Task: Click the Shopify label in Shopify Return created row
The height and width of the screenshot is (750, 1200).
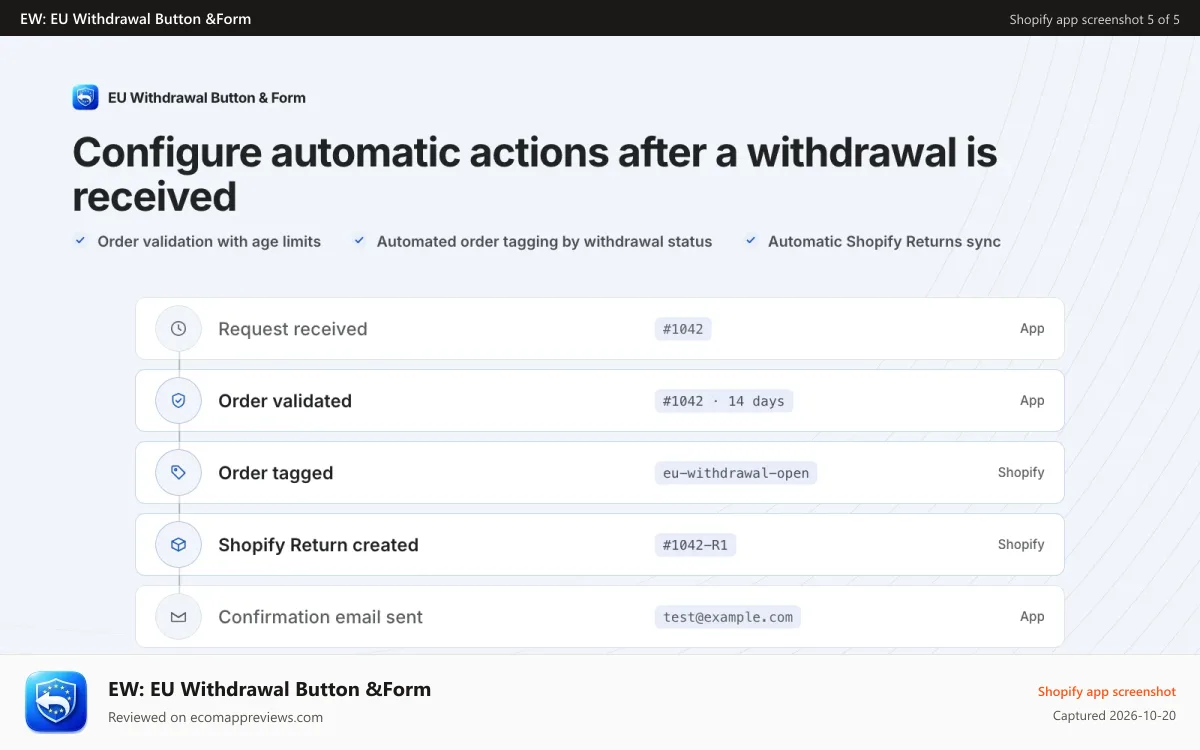Action: (x=1021, y=544)
